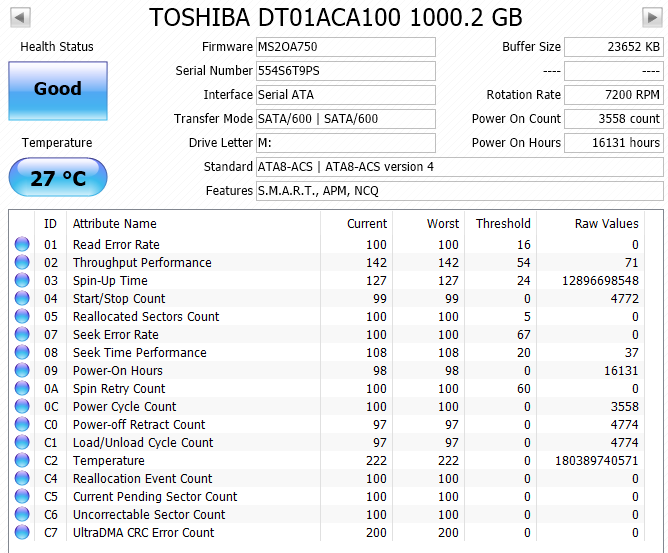Click status orb for UltraDMA CRC Error Count

click(22, 532)
